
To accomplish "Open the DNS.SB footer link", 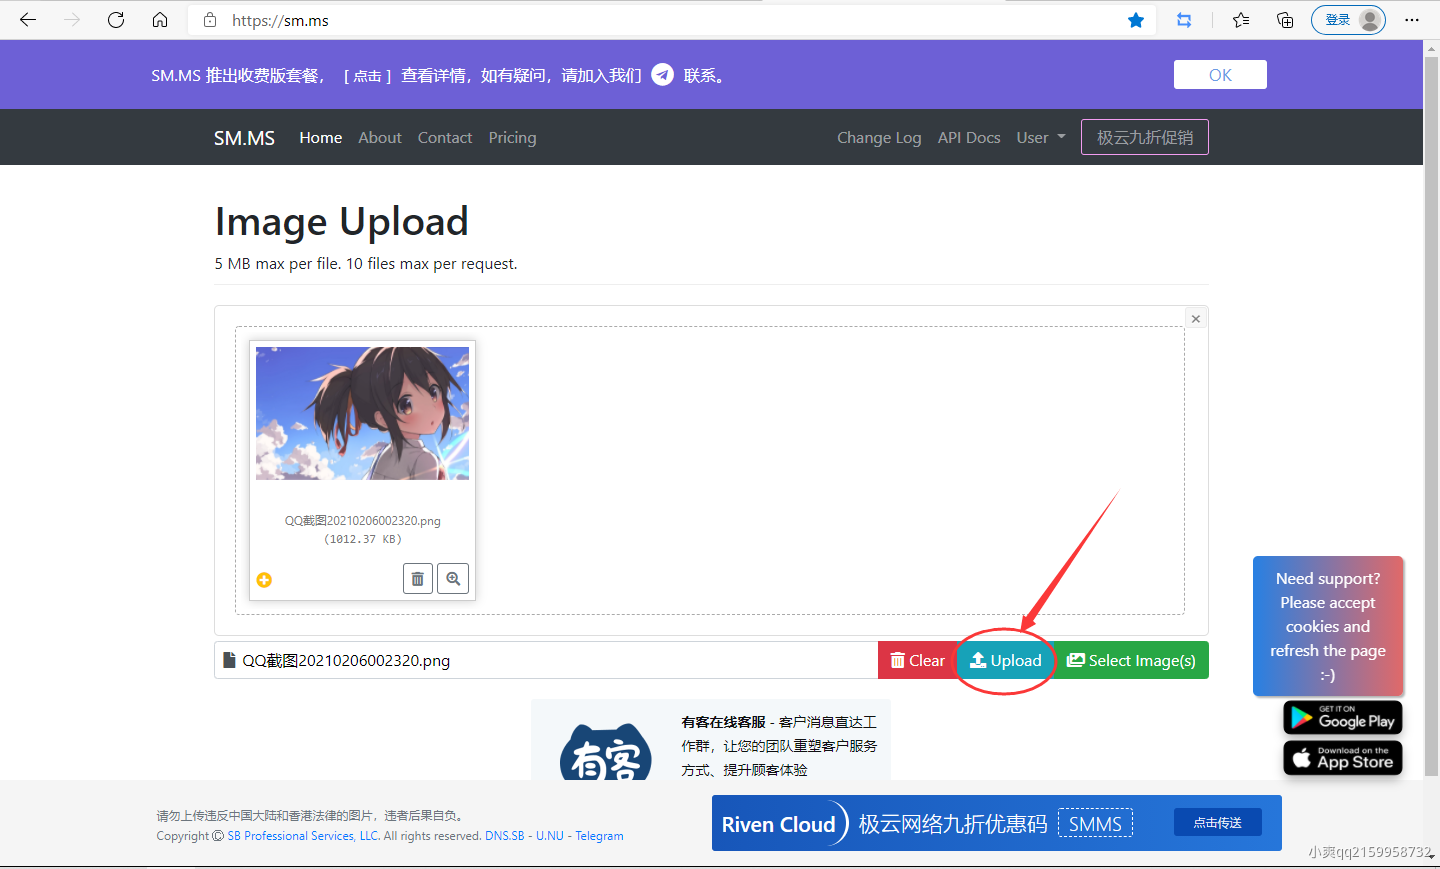I will tap(505, 836).
